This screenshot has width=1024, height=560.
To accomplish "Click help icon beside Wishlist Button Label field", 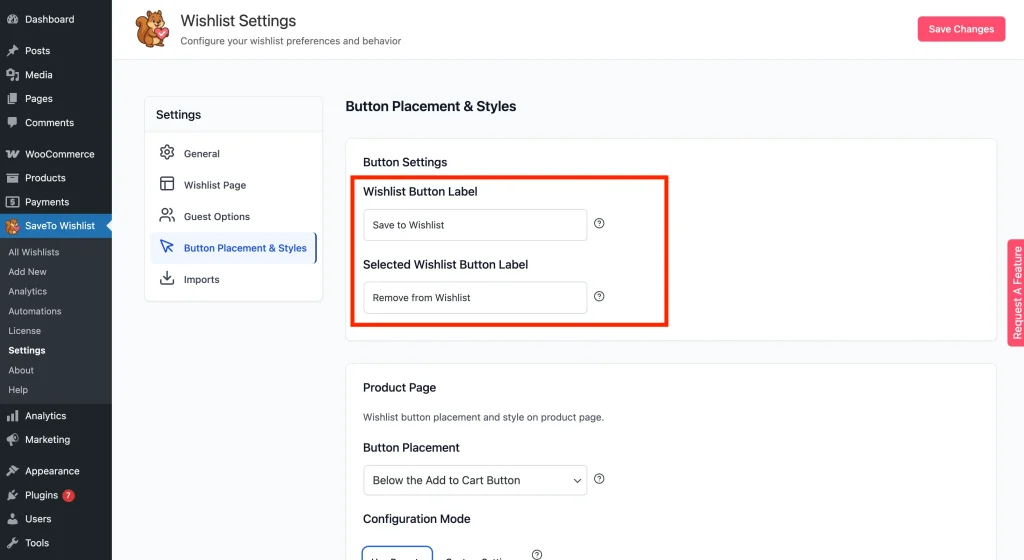I will click(x=599, y=223).
